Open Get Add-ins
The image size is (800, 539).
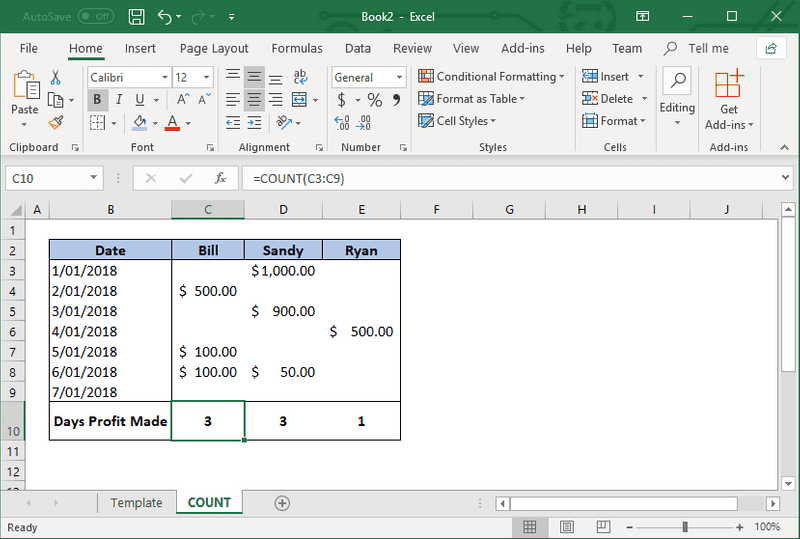click(x=729, y=100)
